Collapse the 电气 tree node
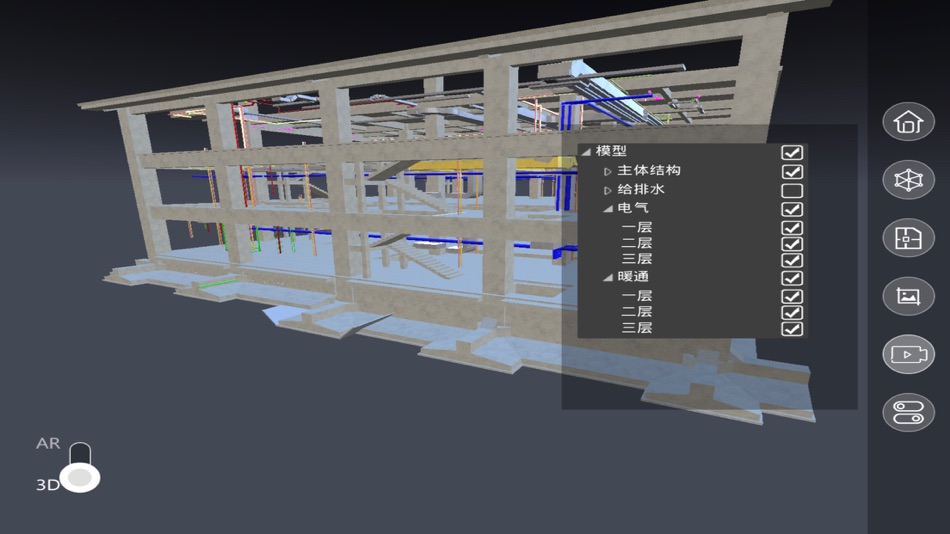Screen dimensions: 950x534 pos(608,209)
